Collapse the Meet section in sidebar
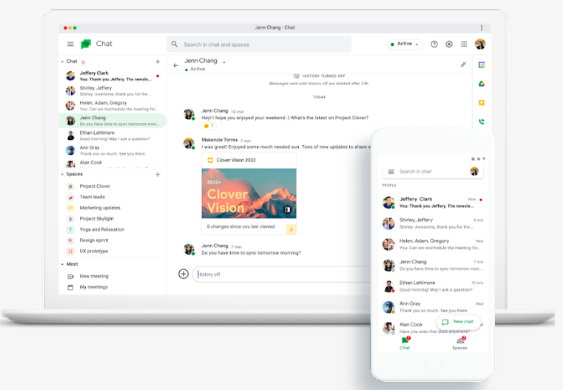The height and width of the screenshot is (390, 563). (x=62, y=264)
